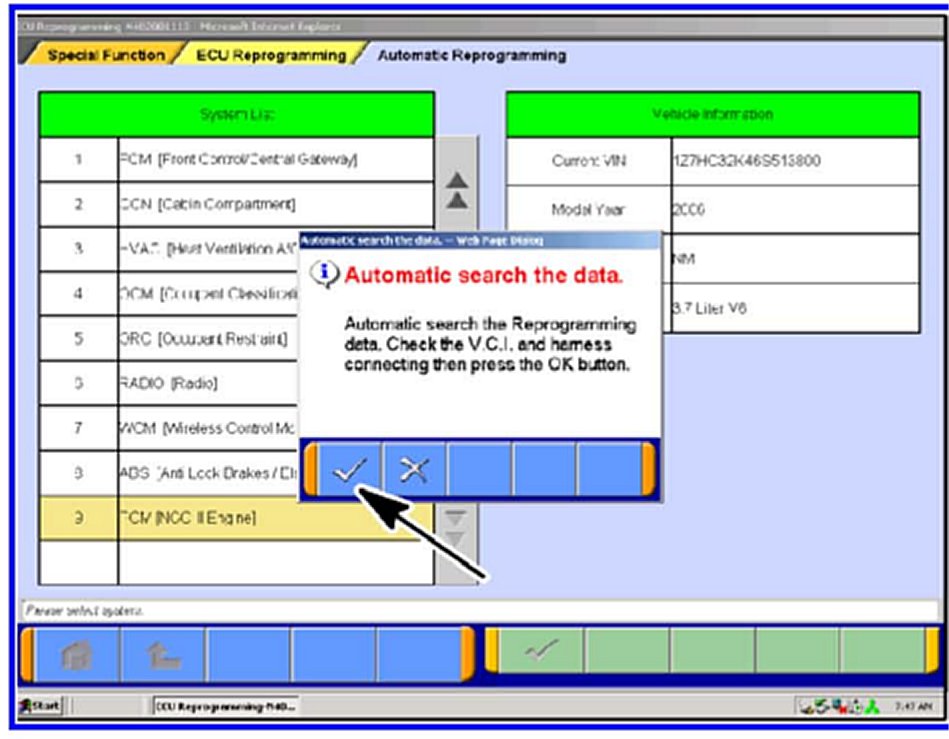The height and width of the screenshot is (739, 949).
Task: Click the info icon in dialog
Action: pyautogui.click(x=325, y=276)
